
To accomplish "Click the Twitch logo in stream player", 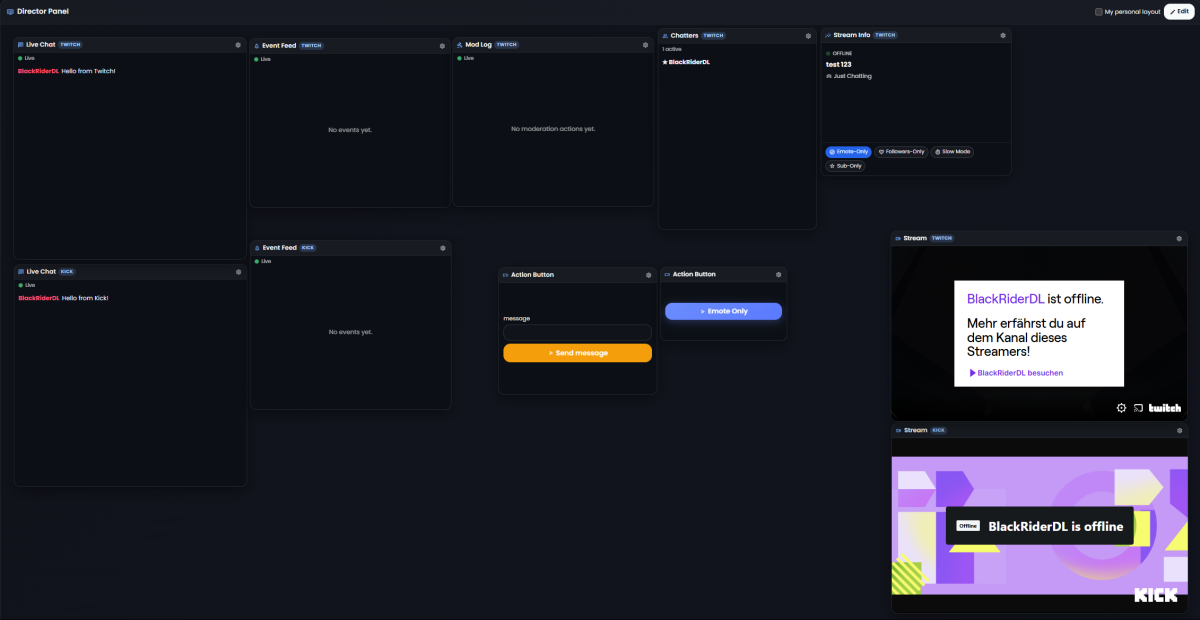I will 1165,408.
